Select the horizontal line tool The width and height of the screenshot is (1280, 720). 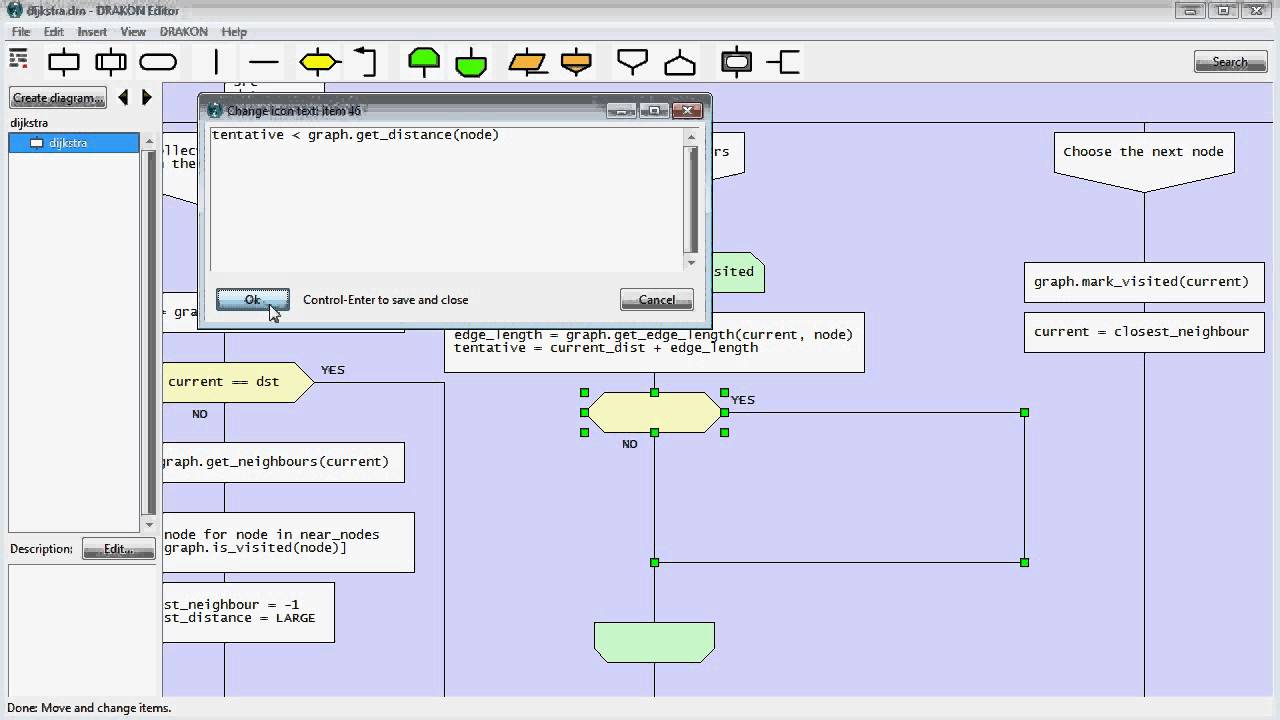(263, 62)
